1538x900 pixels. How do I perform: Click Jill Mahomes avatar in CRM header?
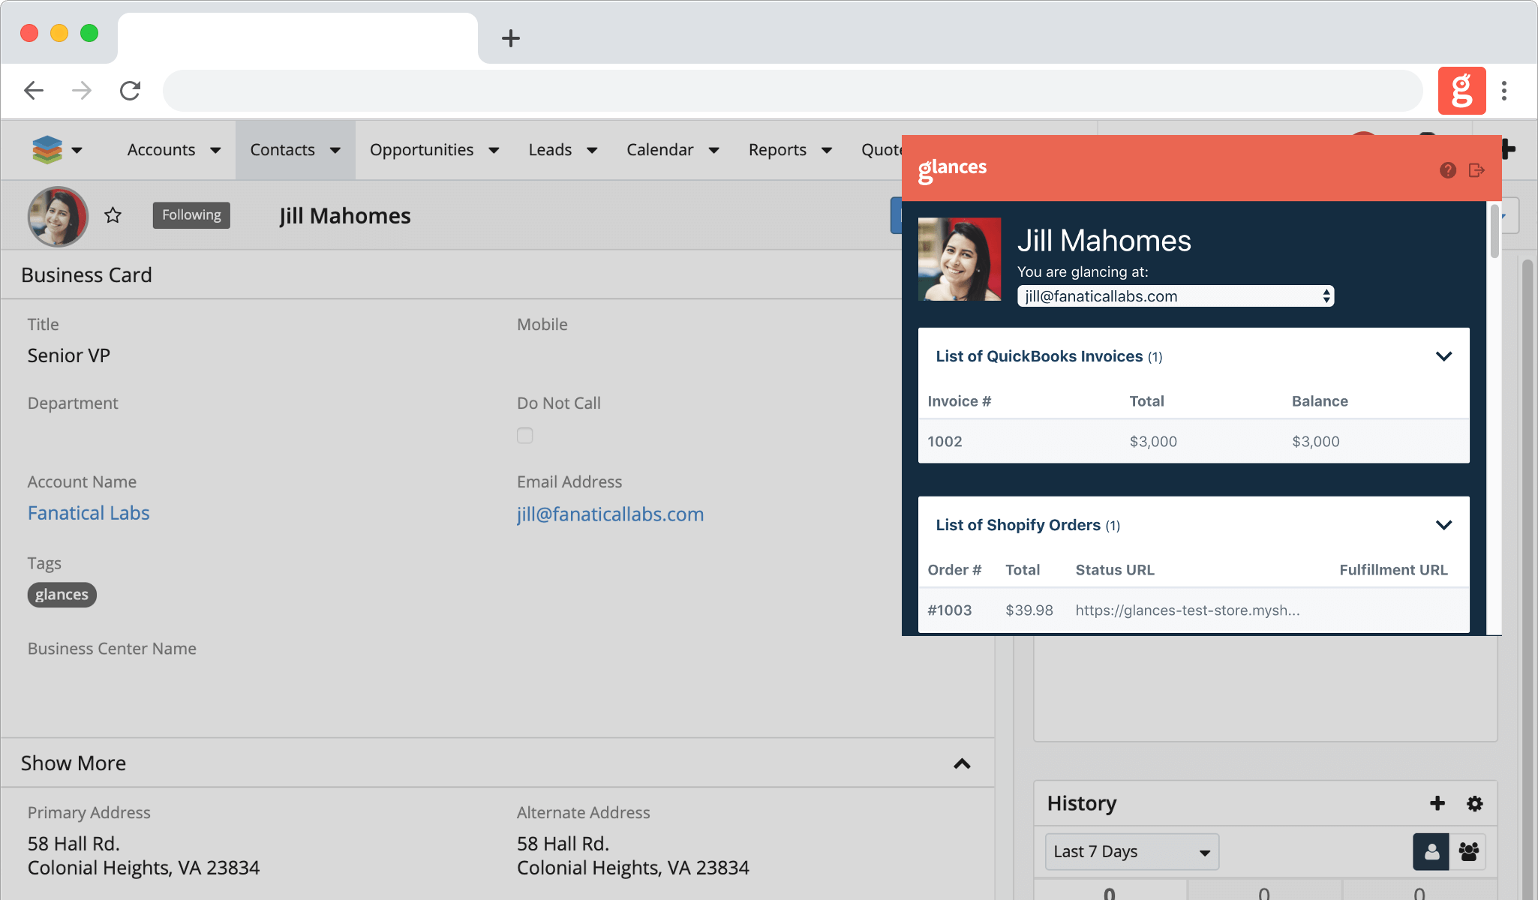[58, 216]
